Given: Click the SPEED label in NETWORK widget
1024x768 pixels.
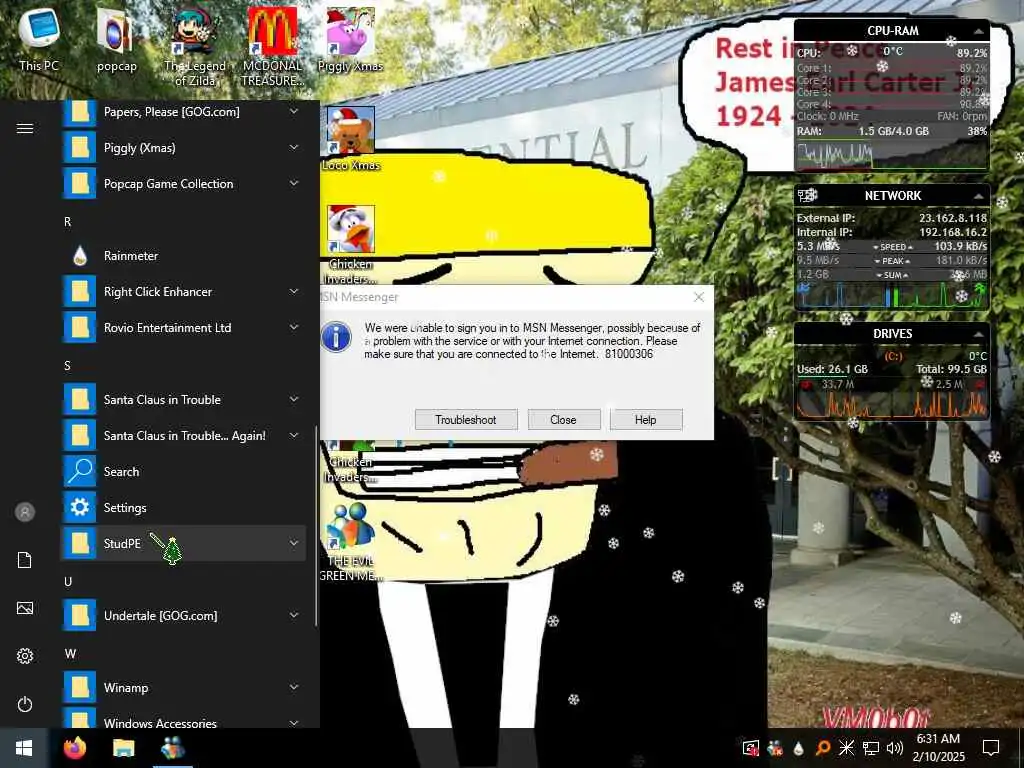Looking at the screenshot, I should (x=893, y=247).
